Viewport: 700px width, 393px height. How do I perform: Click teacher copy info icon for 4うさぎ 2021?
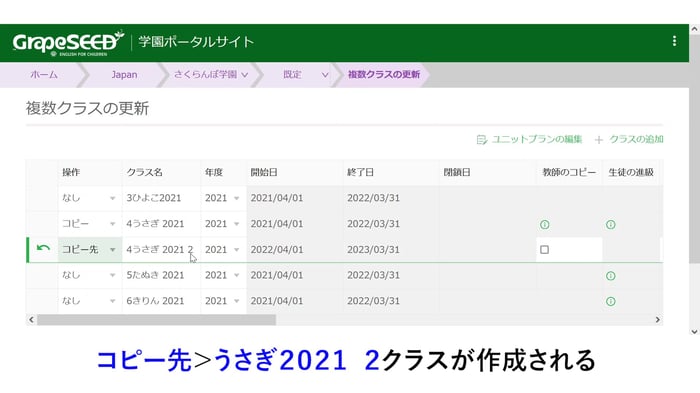(x=544, y=224)
